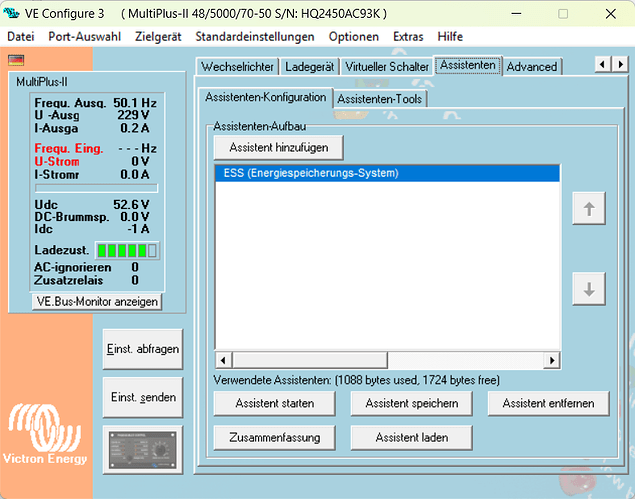Open the Extras menu

click(x=408, y=36)
